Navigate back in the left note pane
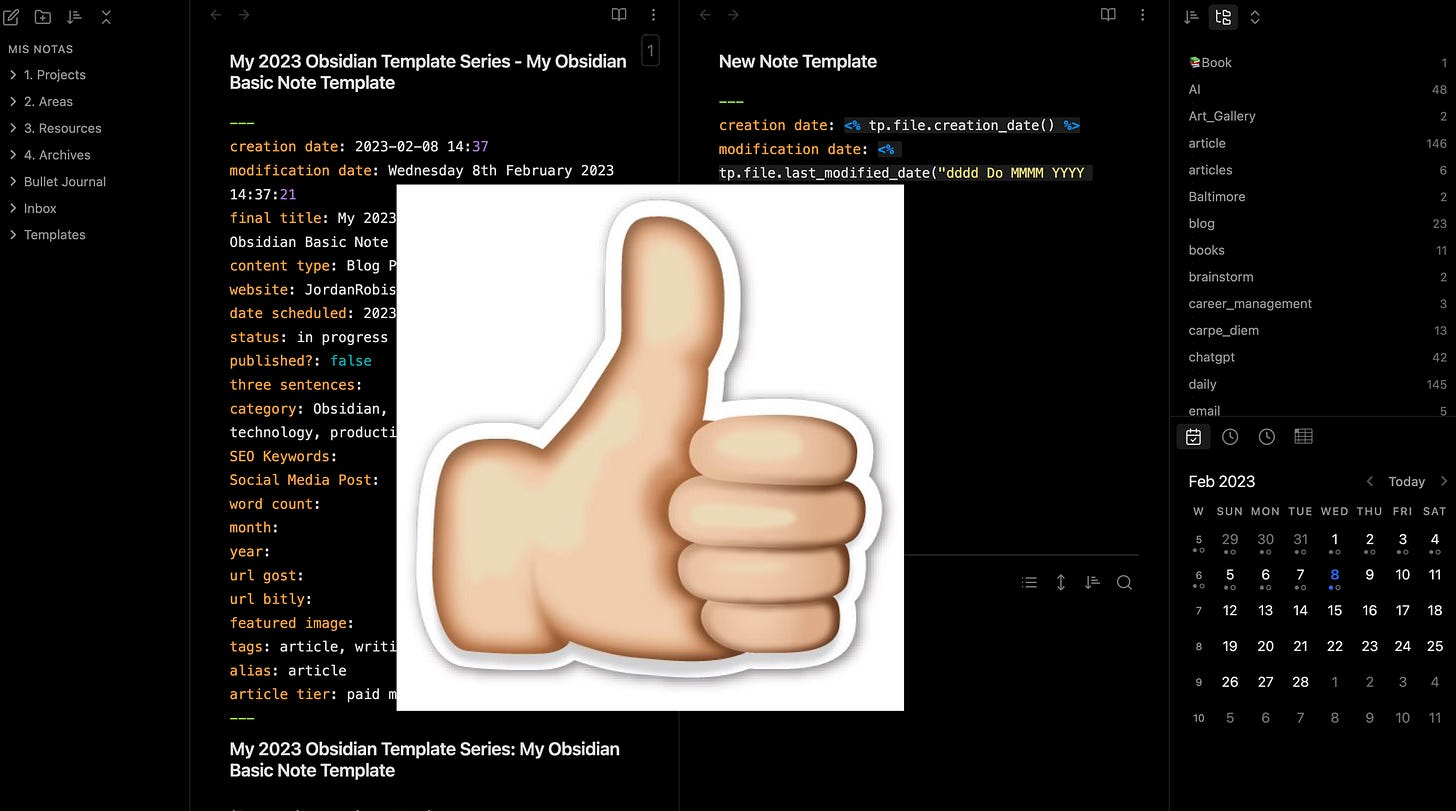Screen dimensions: 1456x811 click(215, 15)
